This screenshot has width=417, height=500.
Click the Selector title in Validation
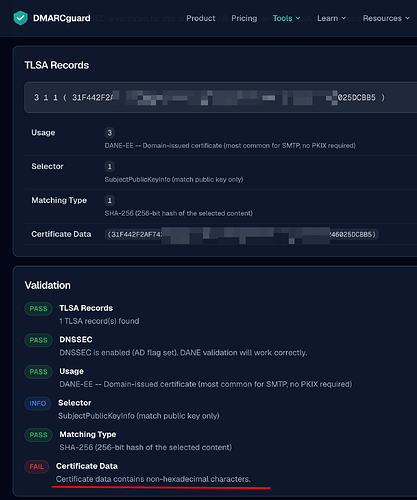pos(75,403)
